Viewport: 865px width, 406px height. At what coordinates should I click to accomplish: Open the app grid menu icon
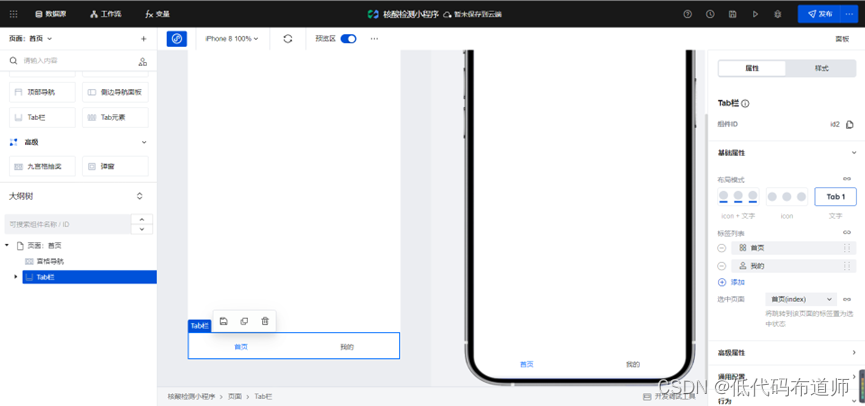pyautogui.click(x=14, y=14)
